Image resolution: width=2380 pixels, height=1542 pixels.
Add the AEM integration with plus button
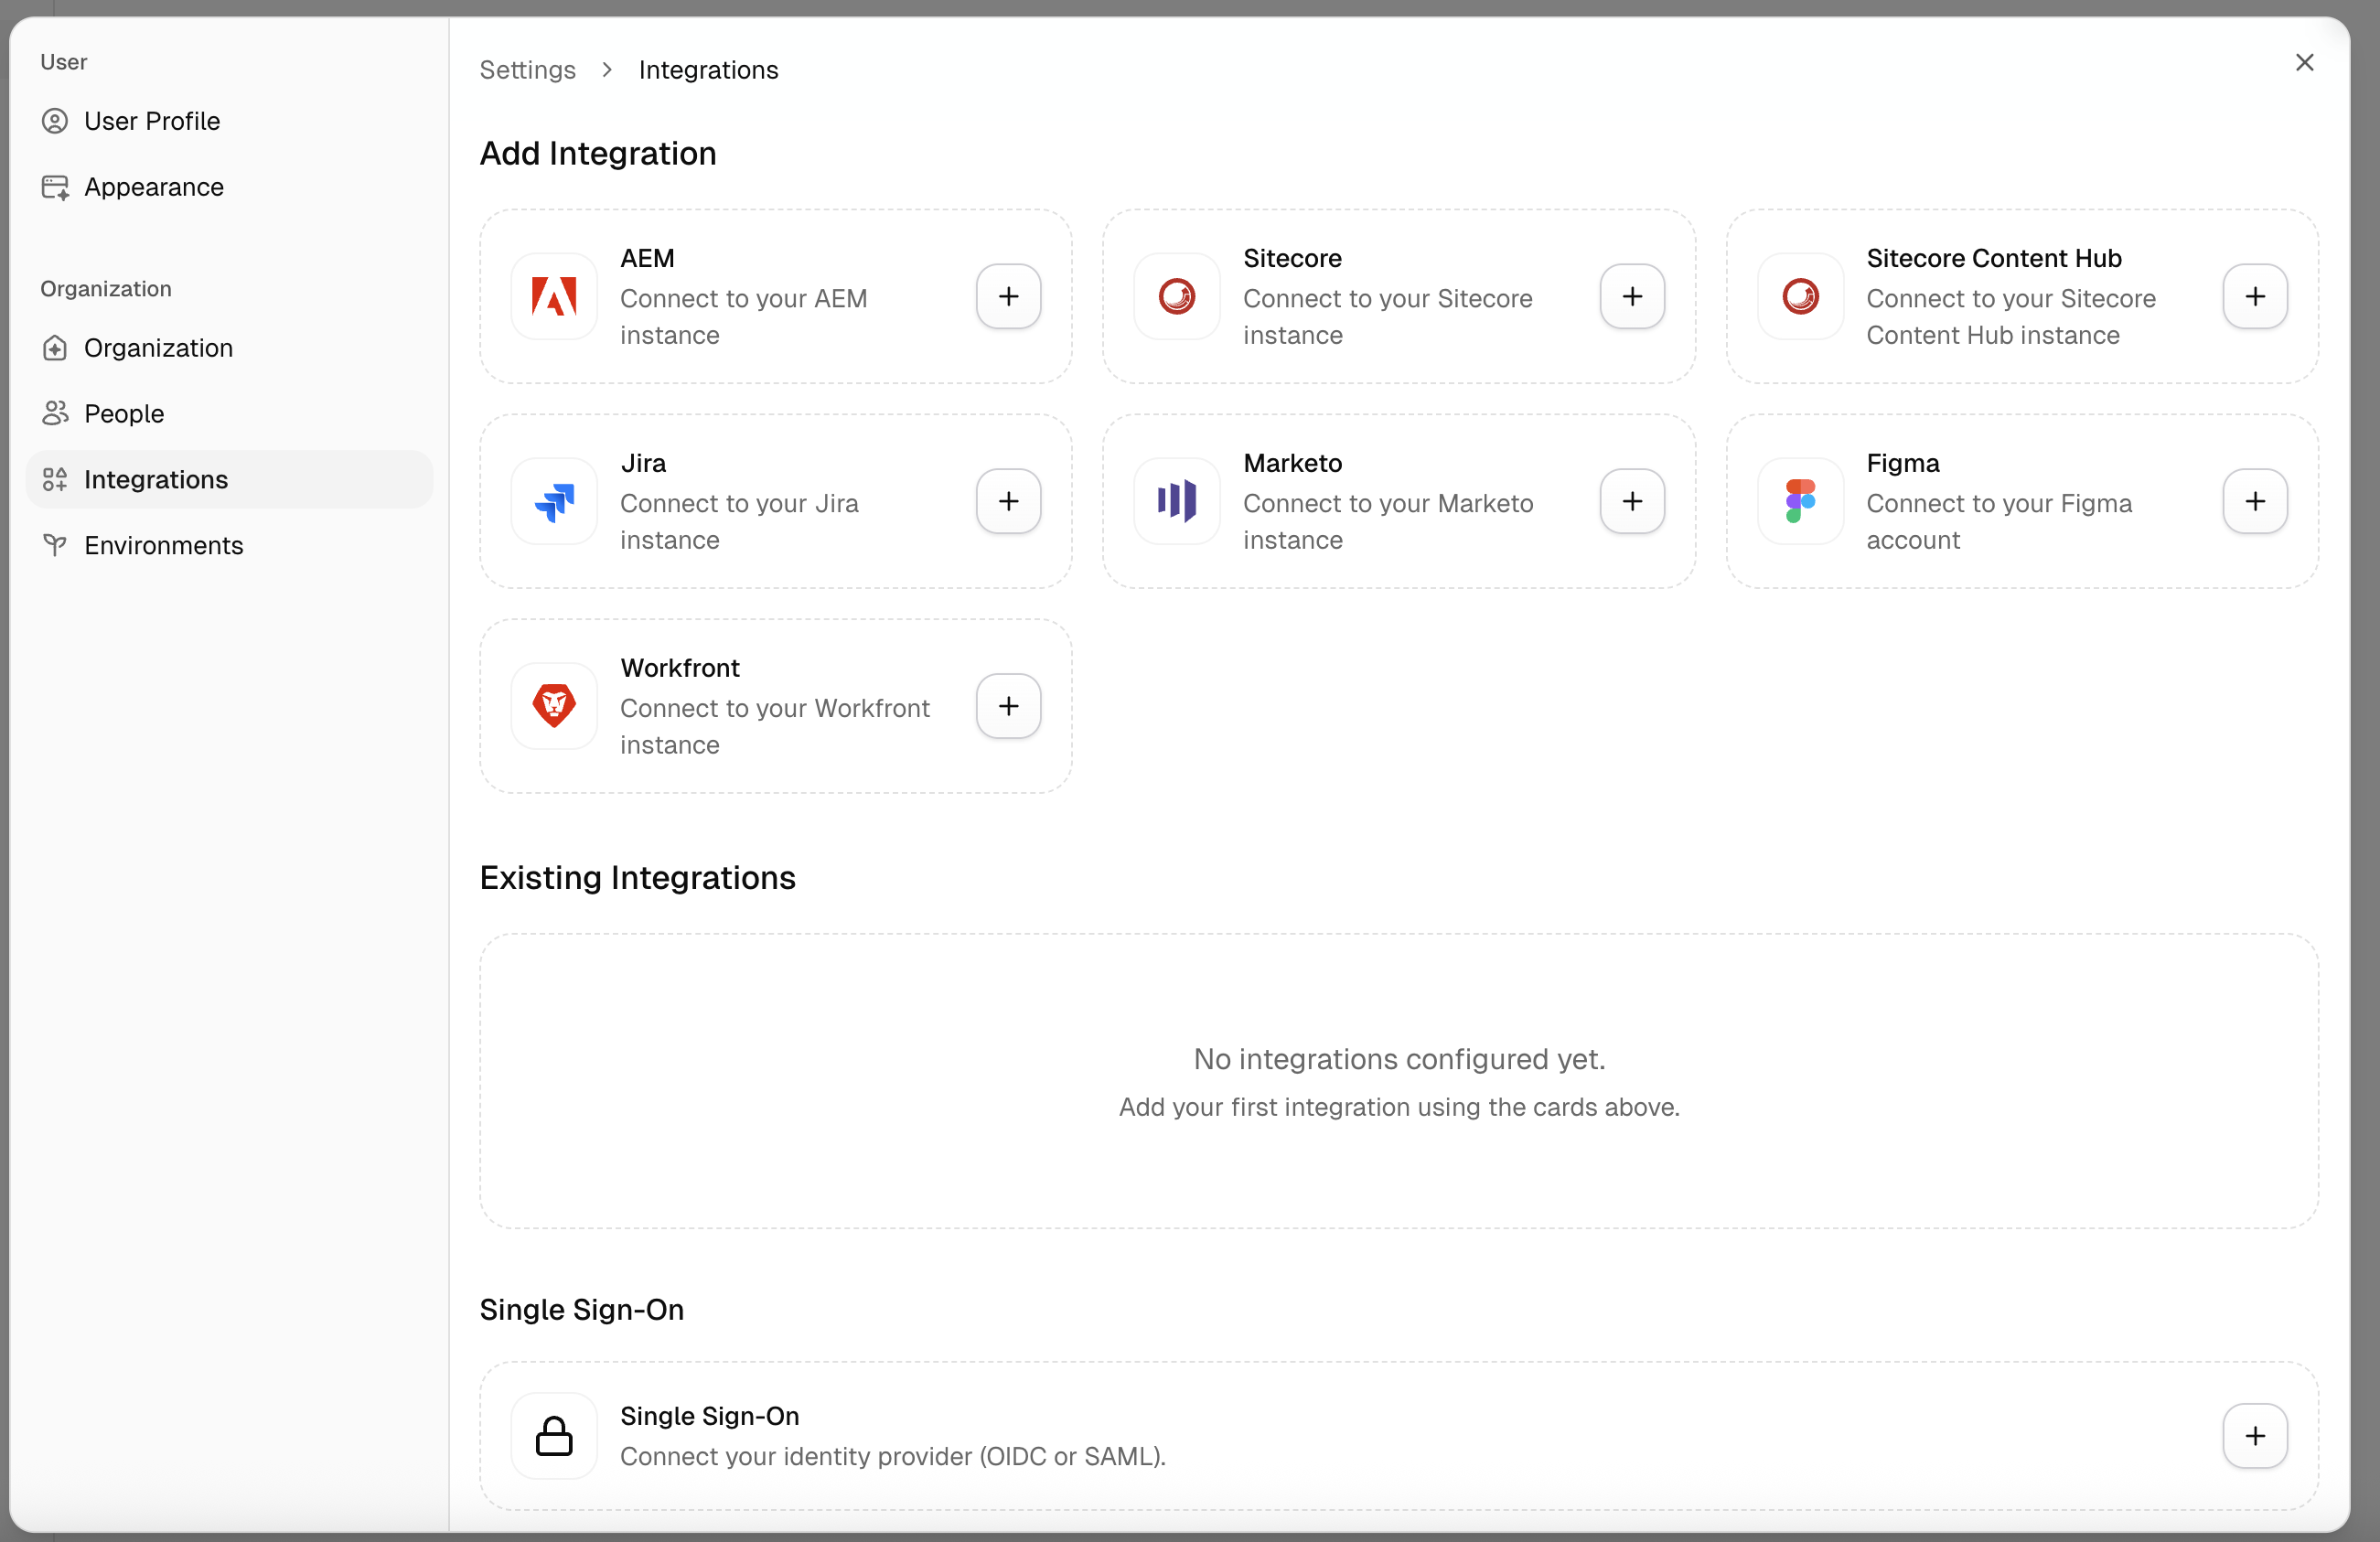pos(1008,296)
